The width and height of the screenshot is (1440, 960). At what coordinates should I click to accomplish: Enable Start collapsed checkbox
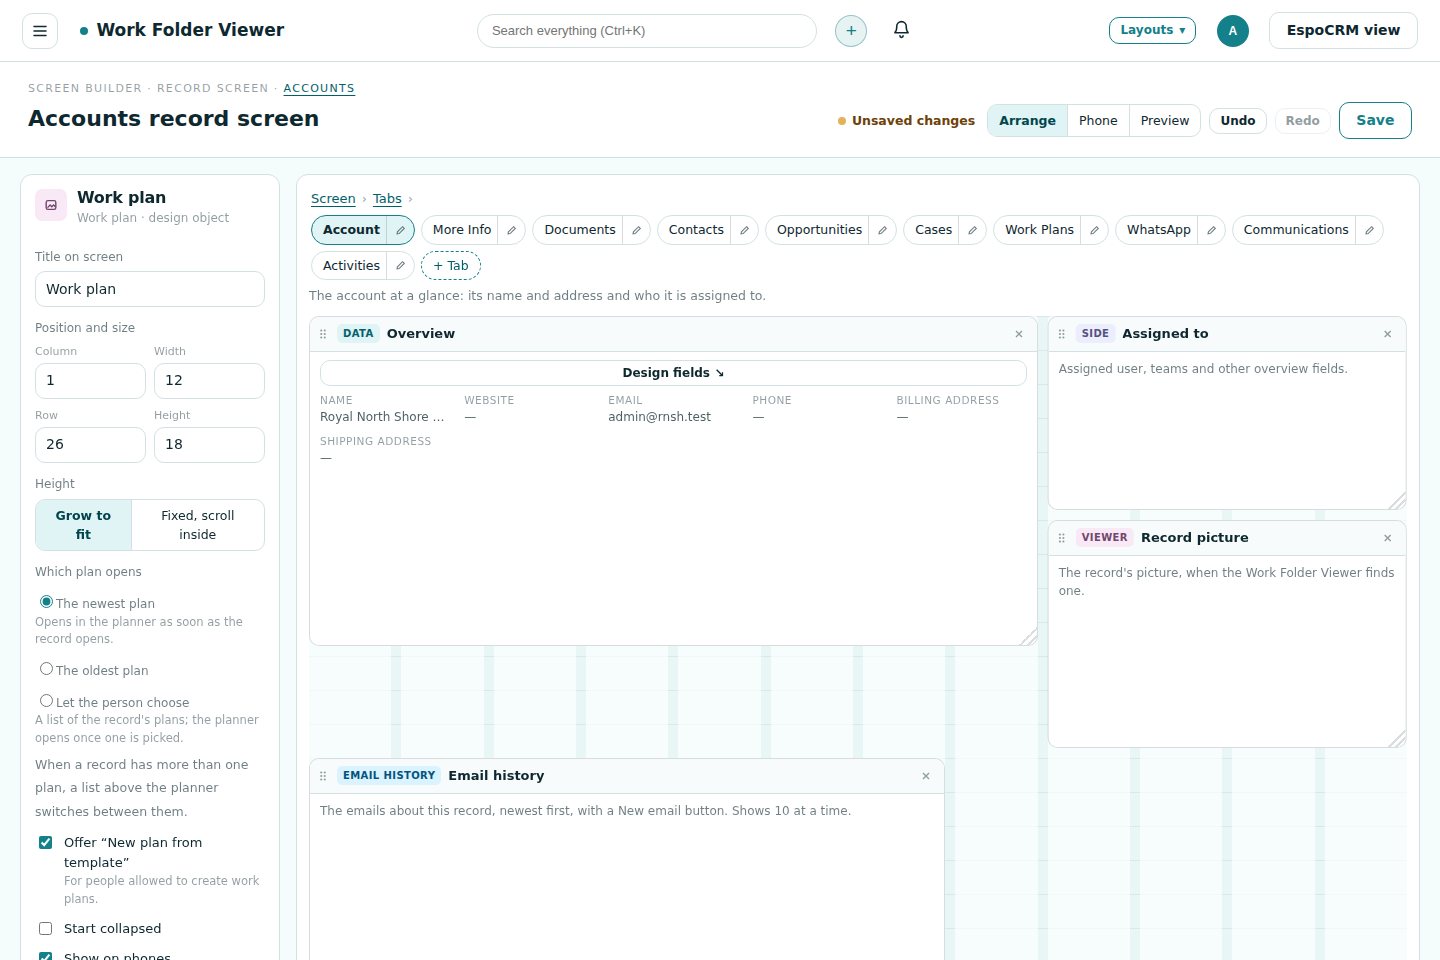[x=45, y=929]
